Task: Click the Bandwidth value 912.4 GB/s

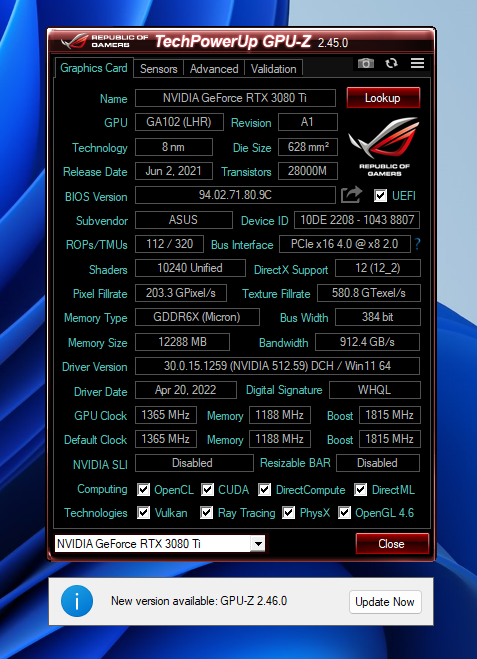Action: [x=367, y=342]
